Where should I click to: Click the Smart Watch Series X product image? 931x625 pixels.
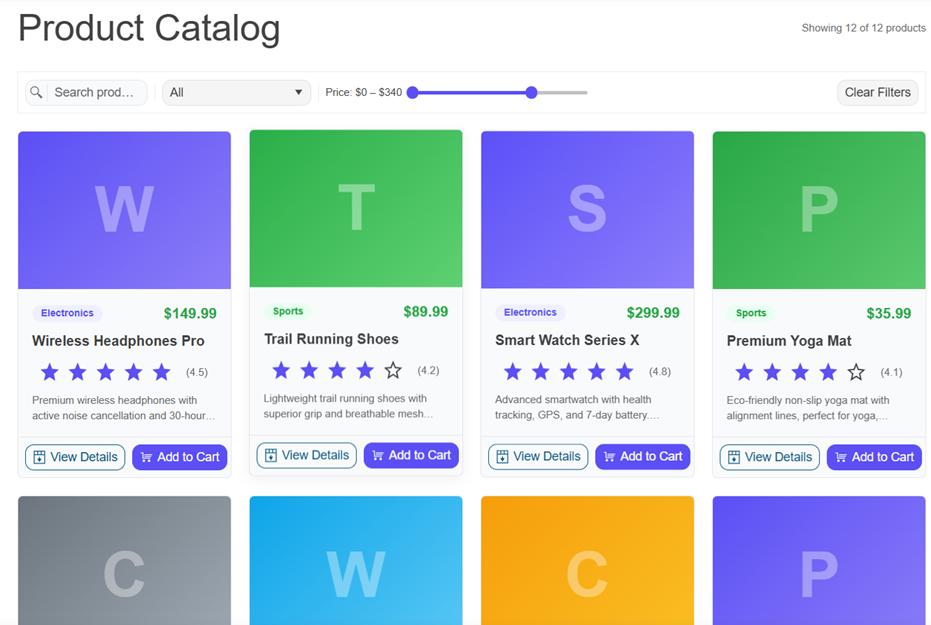587,207
